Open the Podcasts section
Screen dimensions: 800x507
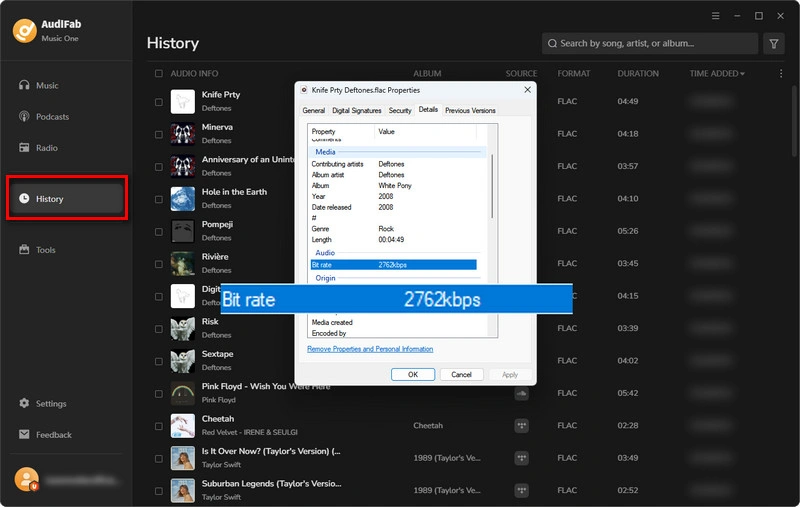44,116
